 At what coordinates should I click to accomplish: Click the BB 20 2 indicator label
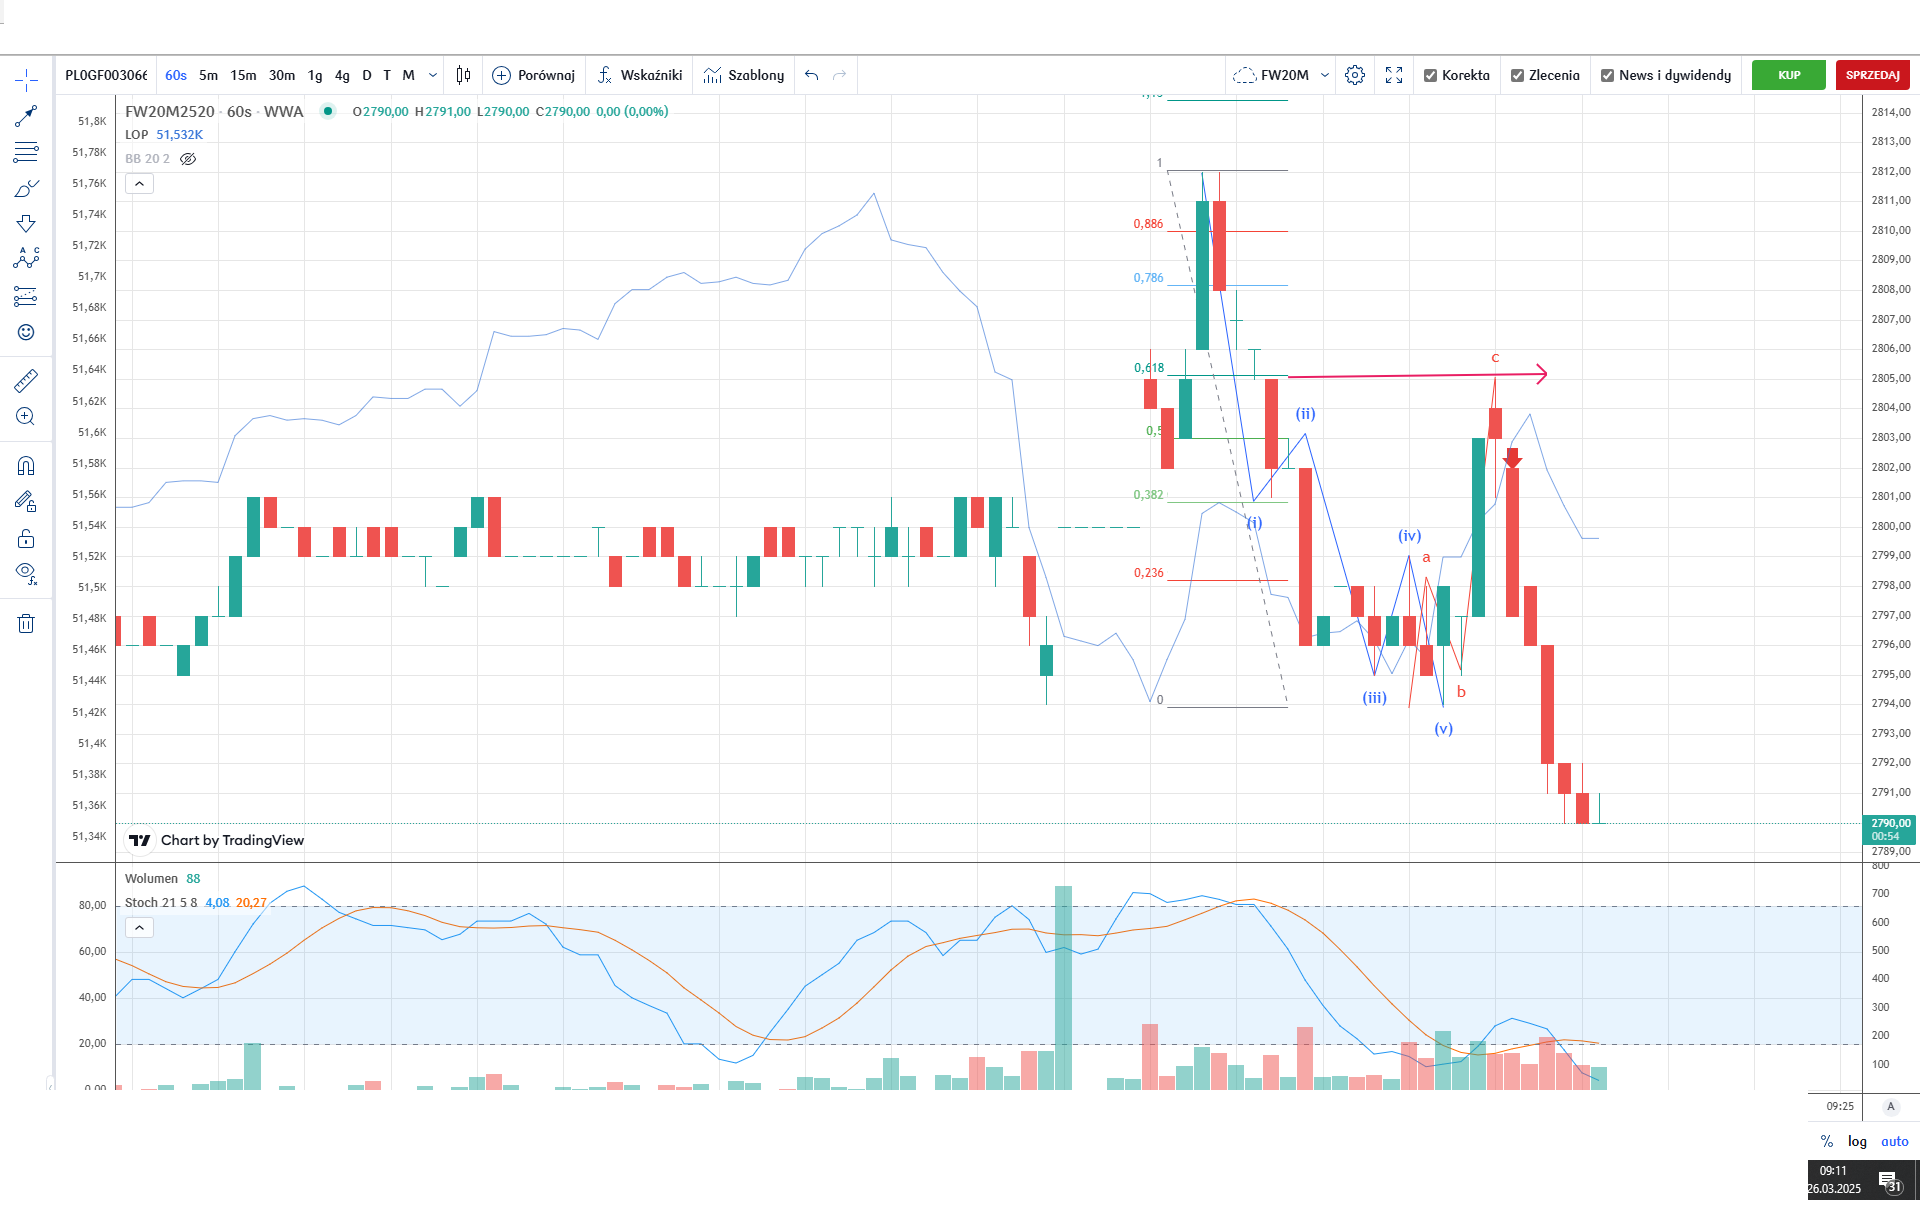(x=147, y=159)
